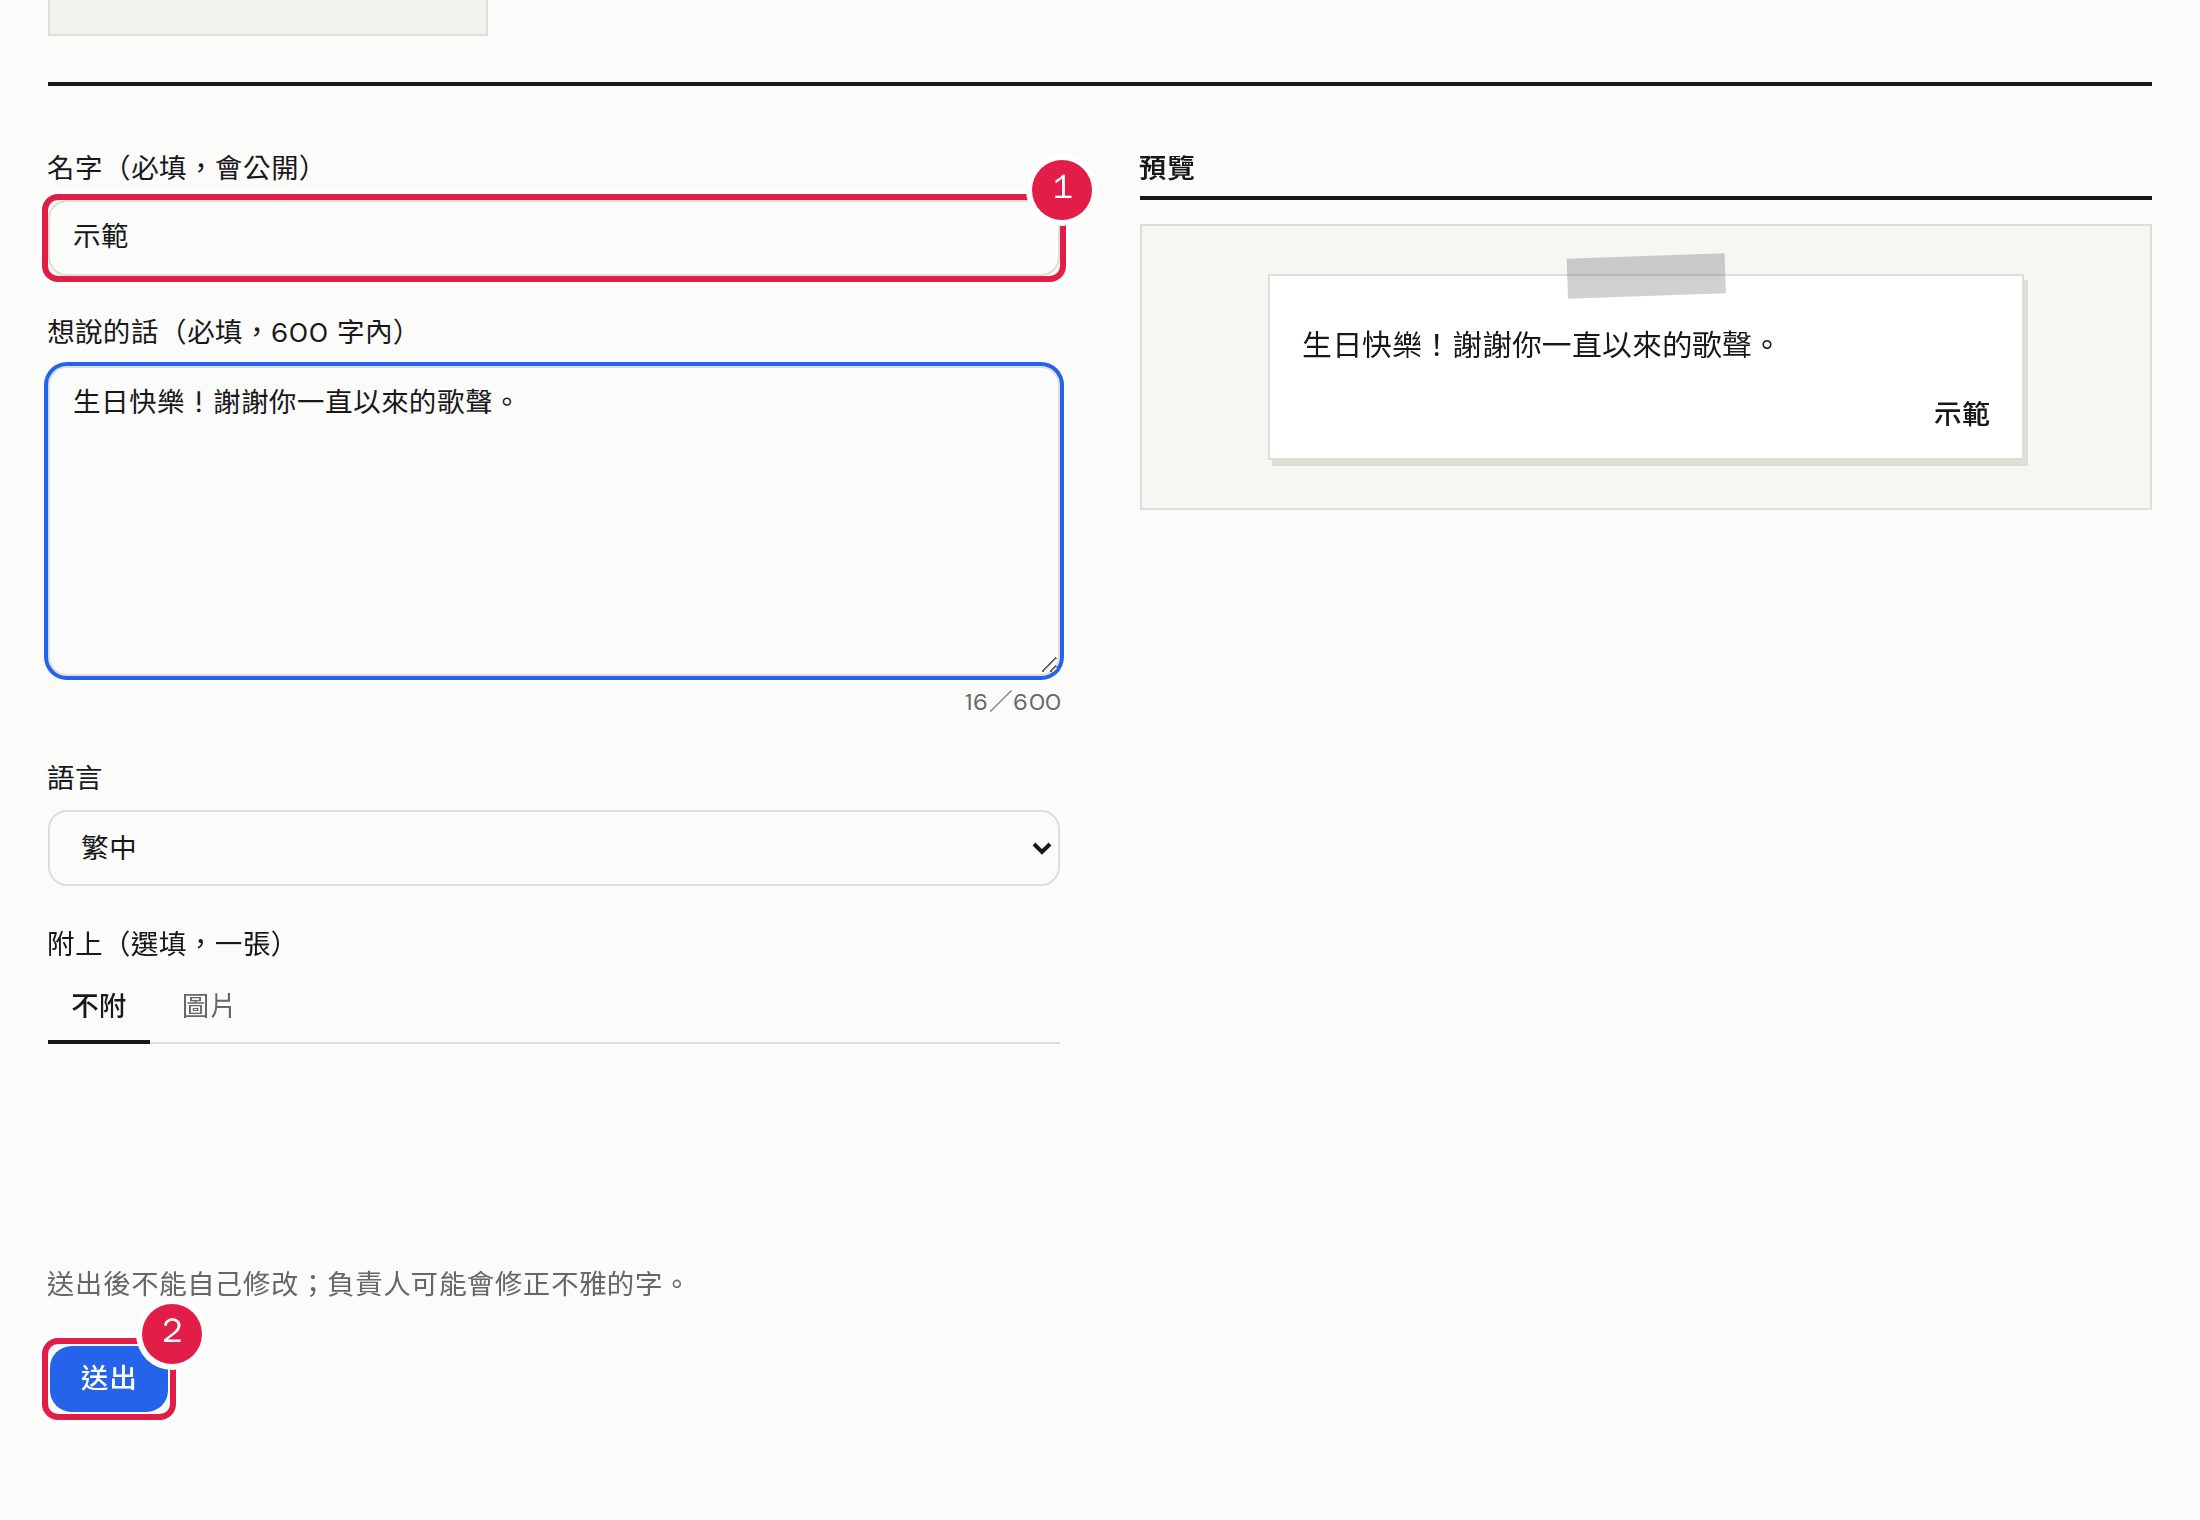Click inside the 想說的話 message textarea
This screenshot has height=1520, width=2200.
click(x=553, y=521)
